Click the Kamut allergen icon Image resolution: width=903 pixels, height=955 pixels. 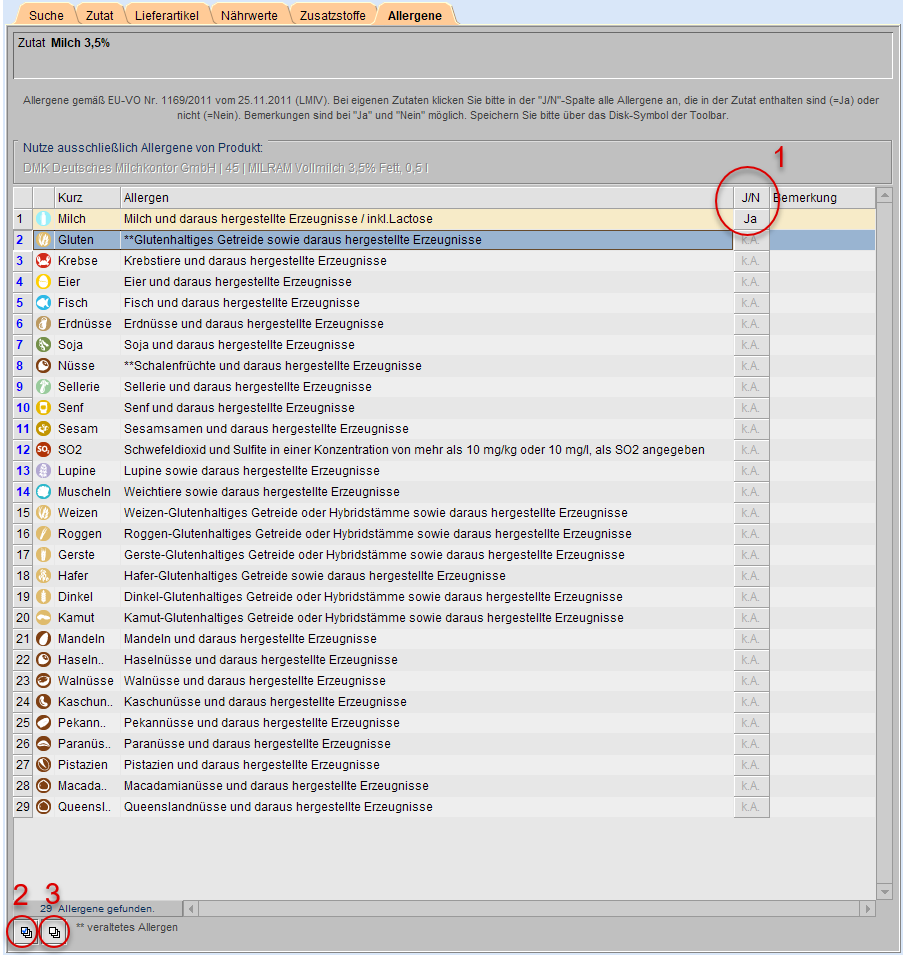click(x=43, y=618)
